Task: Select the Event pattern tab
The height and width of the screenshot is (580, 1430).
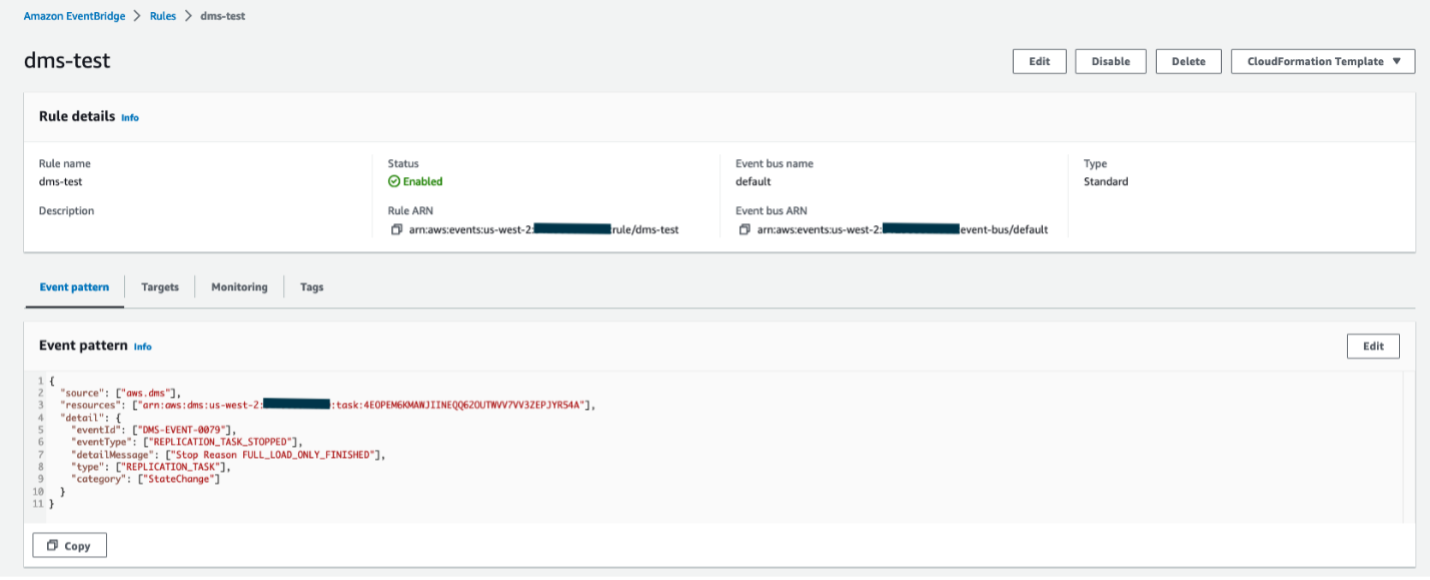Action: pos(74,287)
